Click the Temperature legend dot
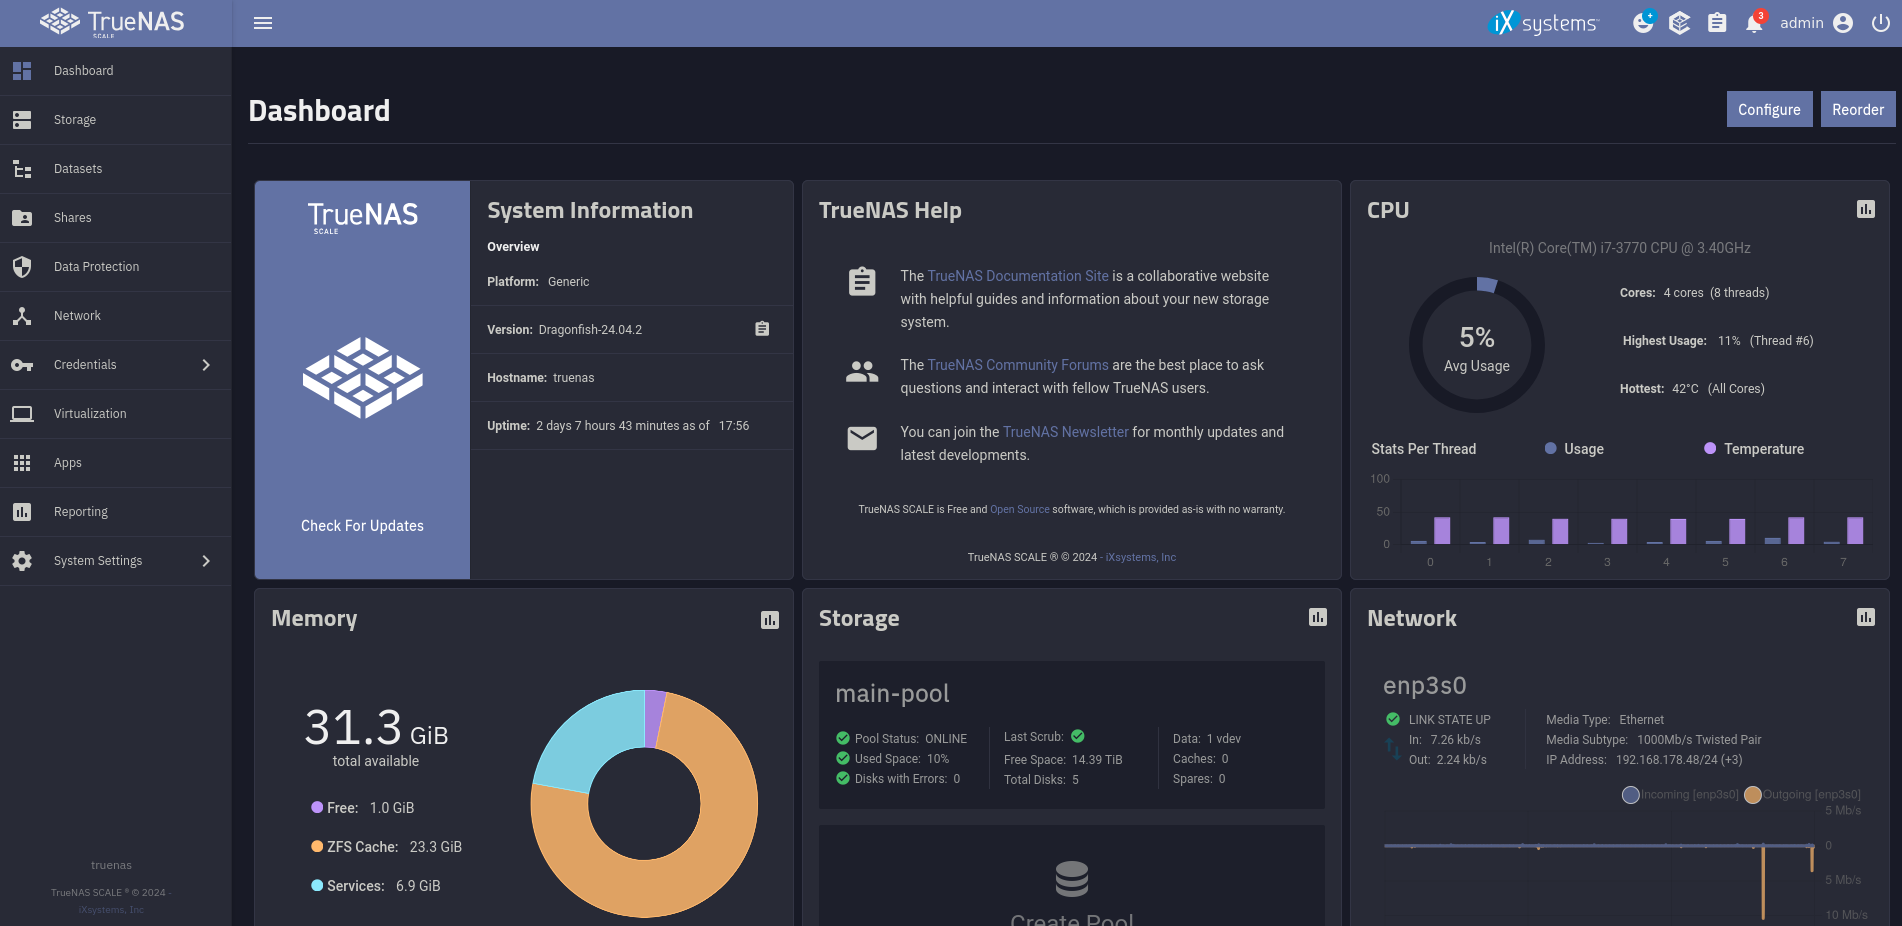 [x=1710, y=448]
